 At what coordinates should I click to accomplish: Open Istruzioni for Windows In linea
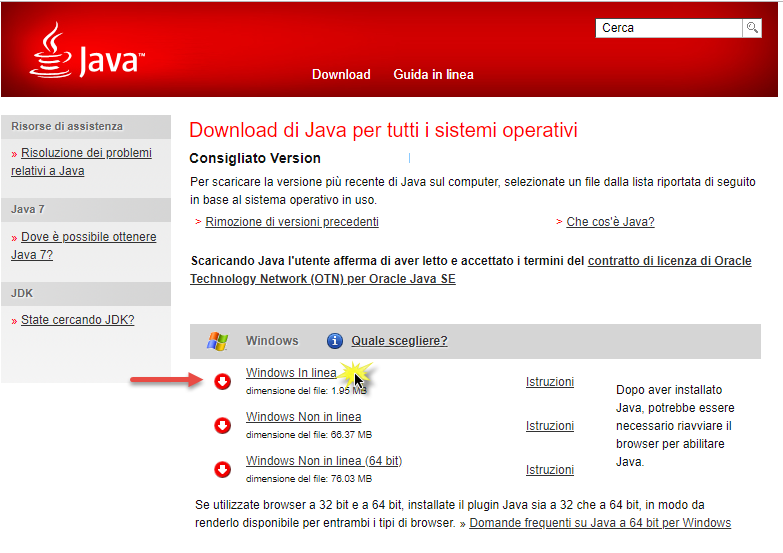coord(550,382)
